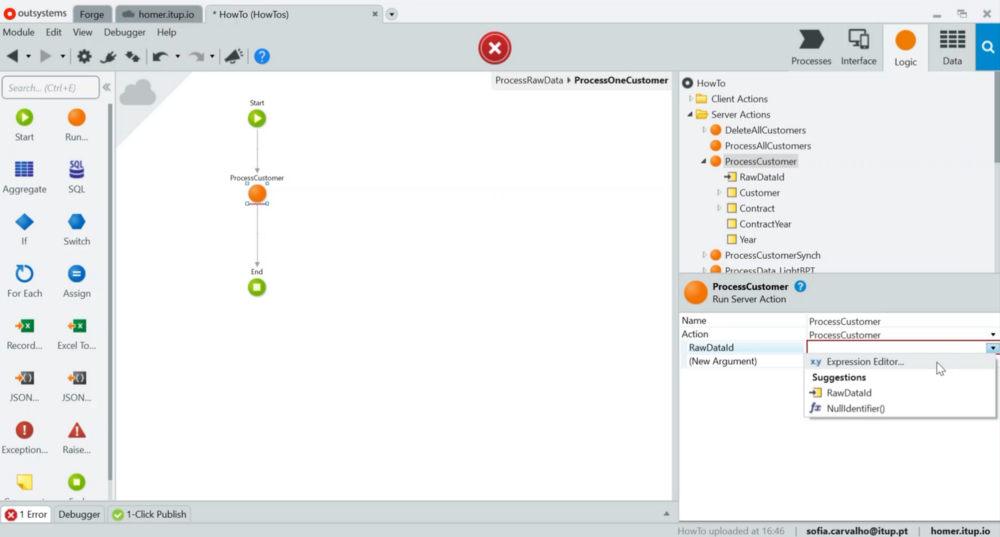Open the Action property dropdown
1000x537 pixels.
992,335
